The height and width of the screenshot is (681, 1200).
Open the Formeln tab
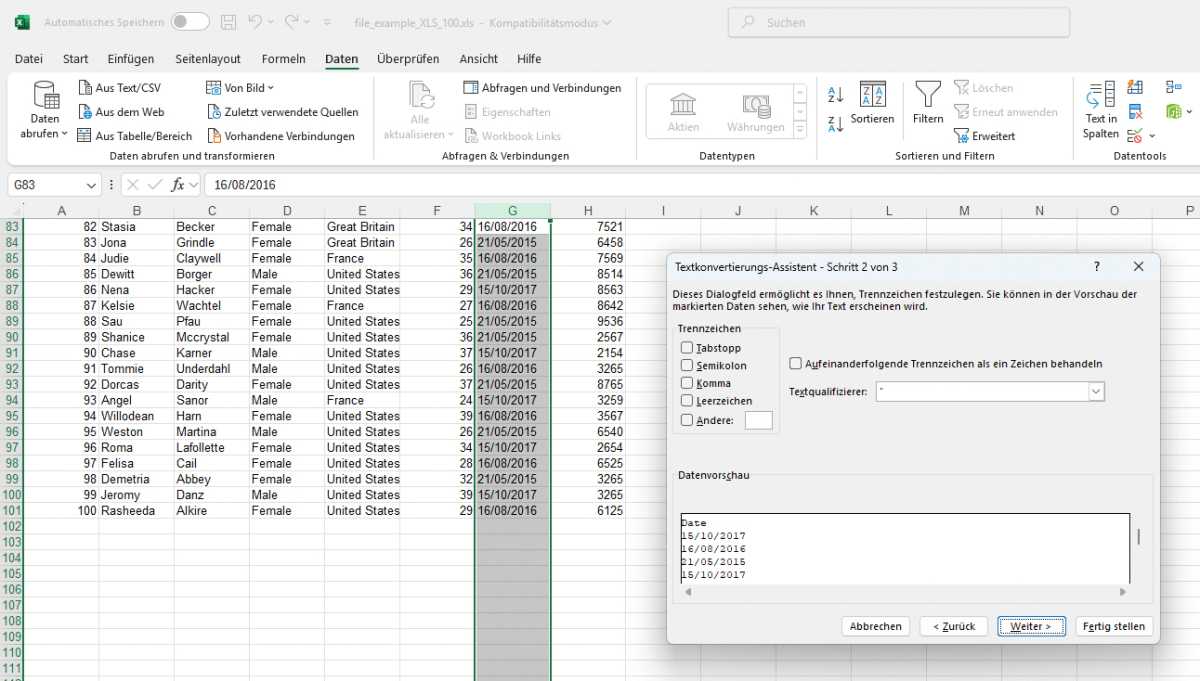(x=284, y=59)
